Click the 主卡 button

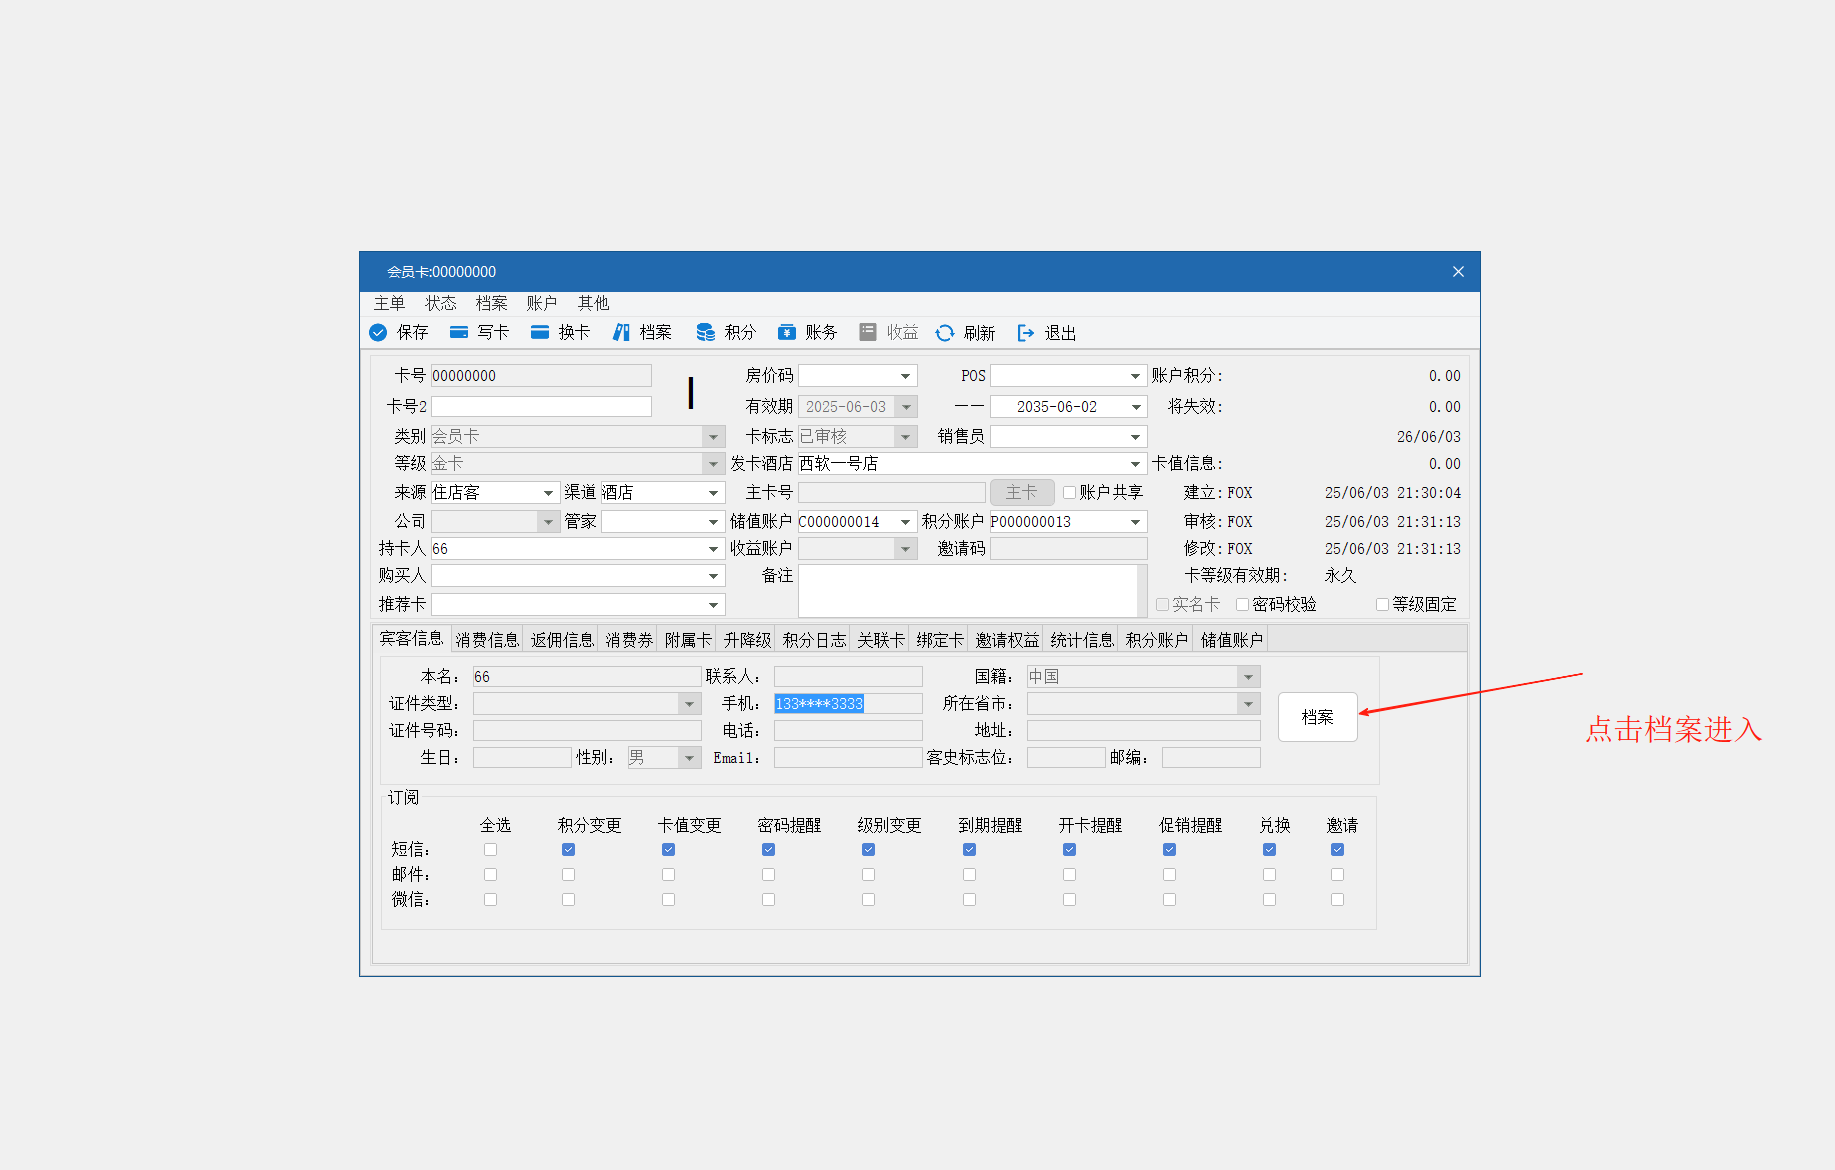click(x=1021, y=492)
